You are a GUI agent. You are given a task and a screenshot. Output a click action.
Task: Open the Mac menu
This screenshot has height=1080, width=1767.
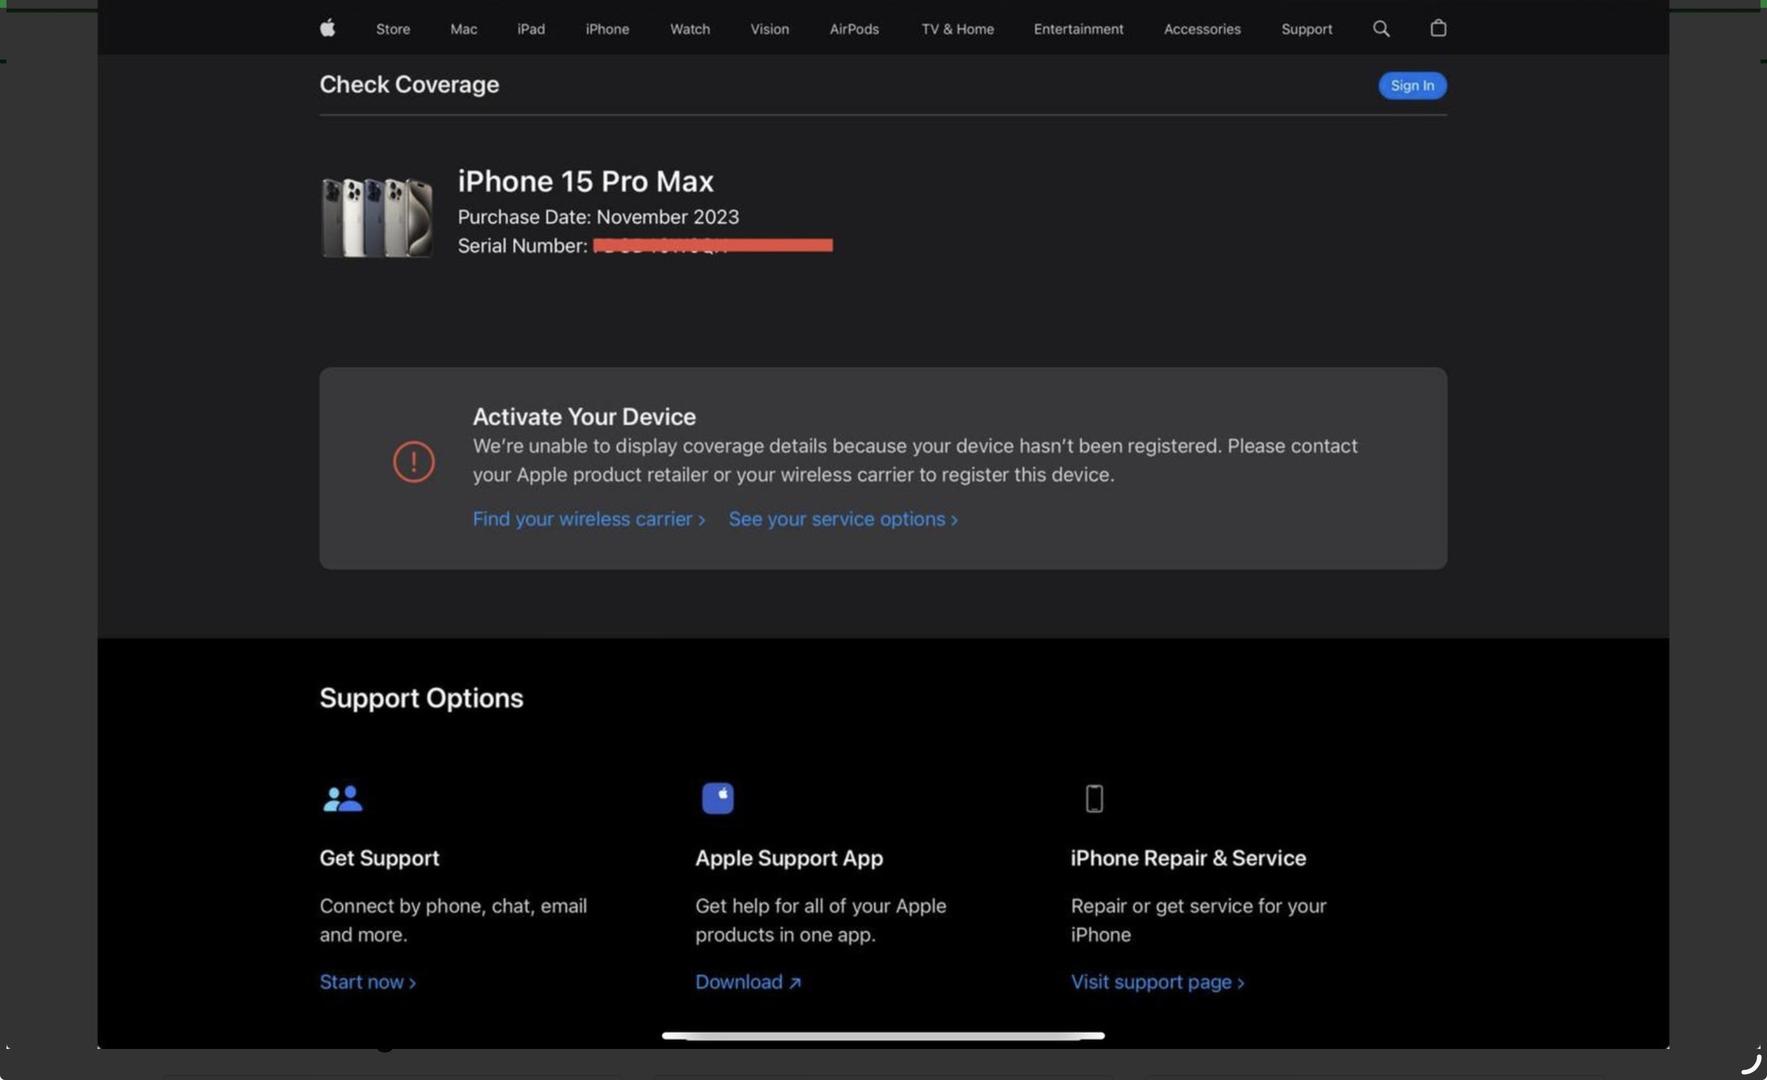(x=463, y=29)
